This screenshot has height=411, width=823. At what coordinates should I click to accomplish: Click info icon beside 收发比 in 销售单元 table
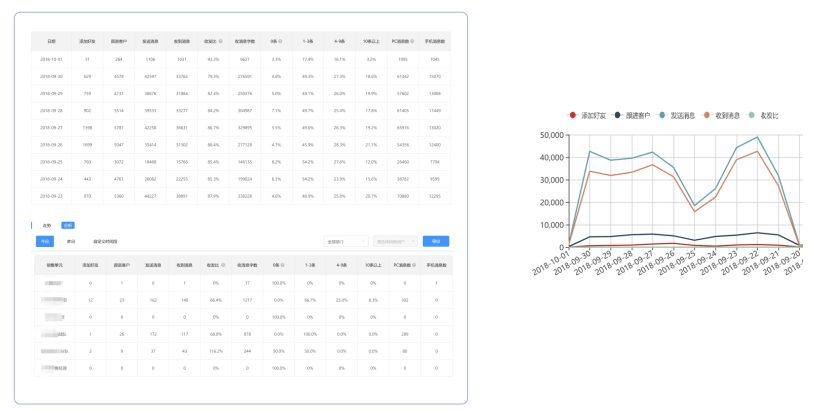click(x=224, y=265)
